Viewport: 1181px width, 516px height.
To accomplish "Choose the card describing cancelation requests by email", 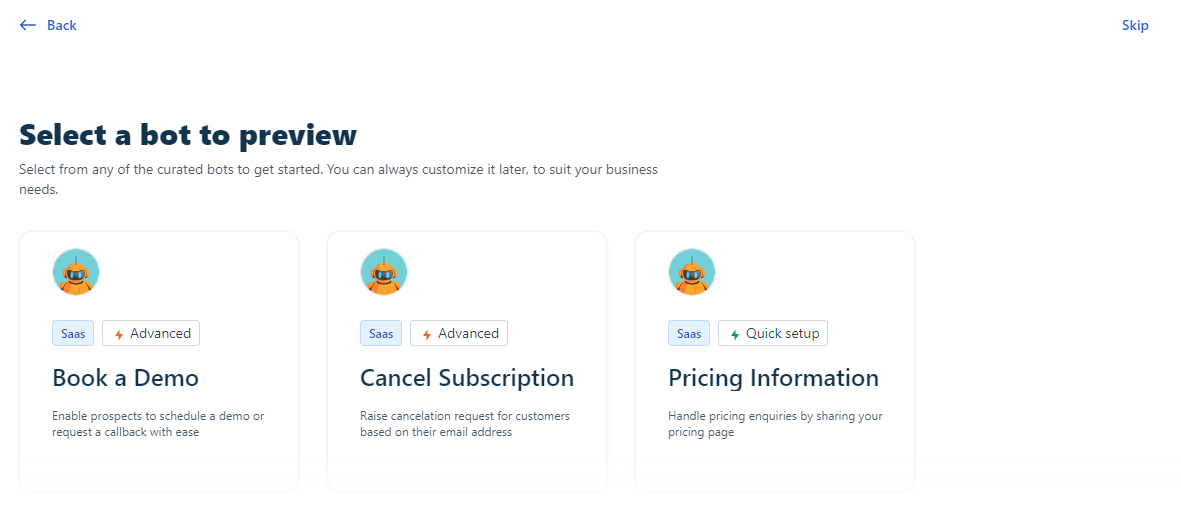I will tap(467, 361).
